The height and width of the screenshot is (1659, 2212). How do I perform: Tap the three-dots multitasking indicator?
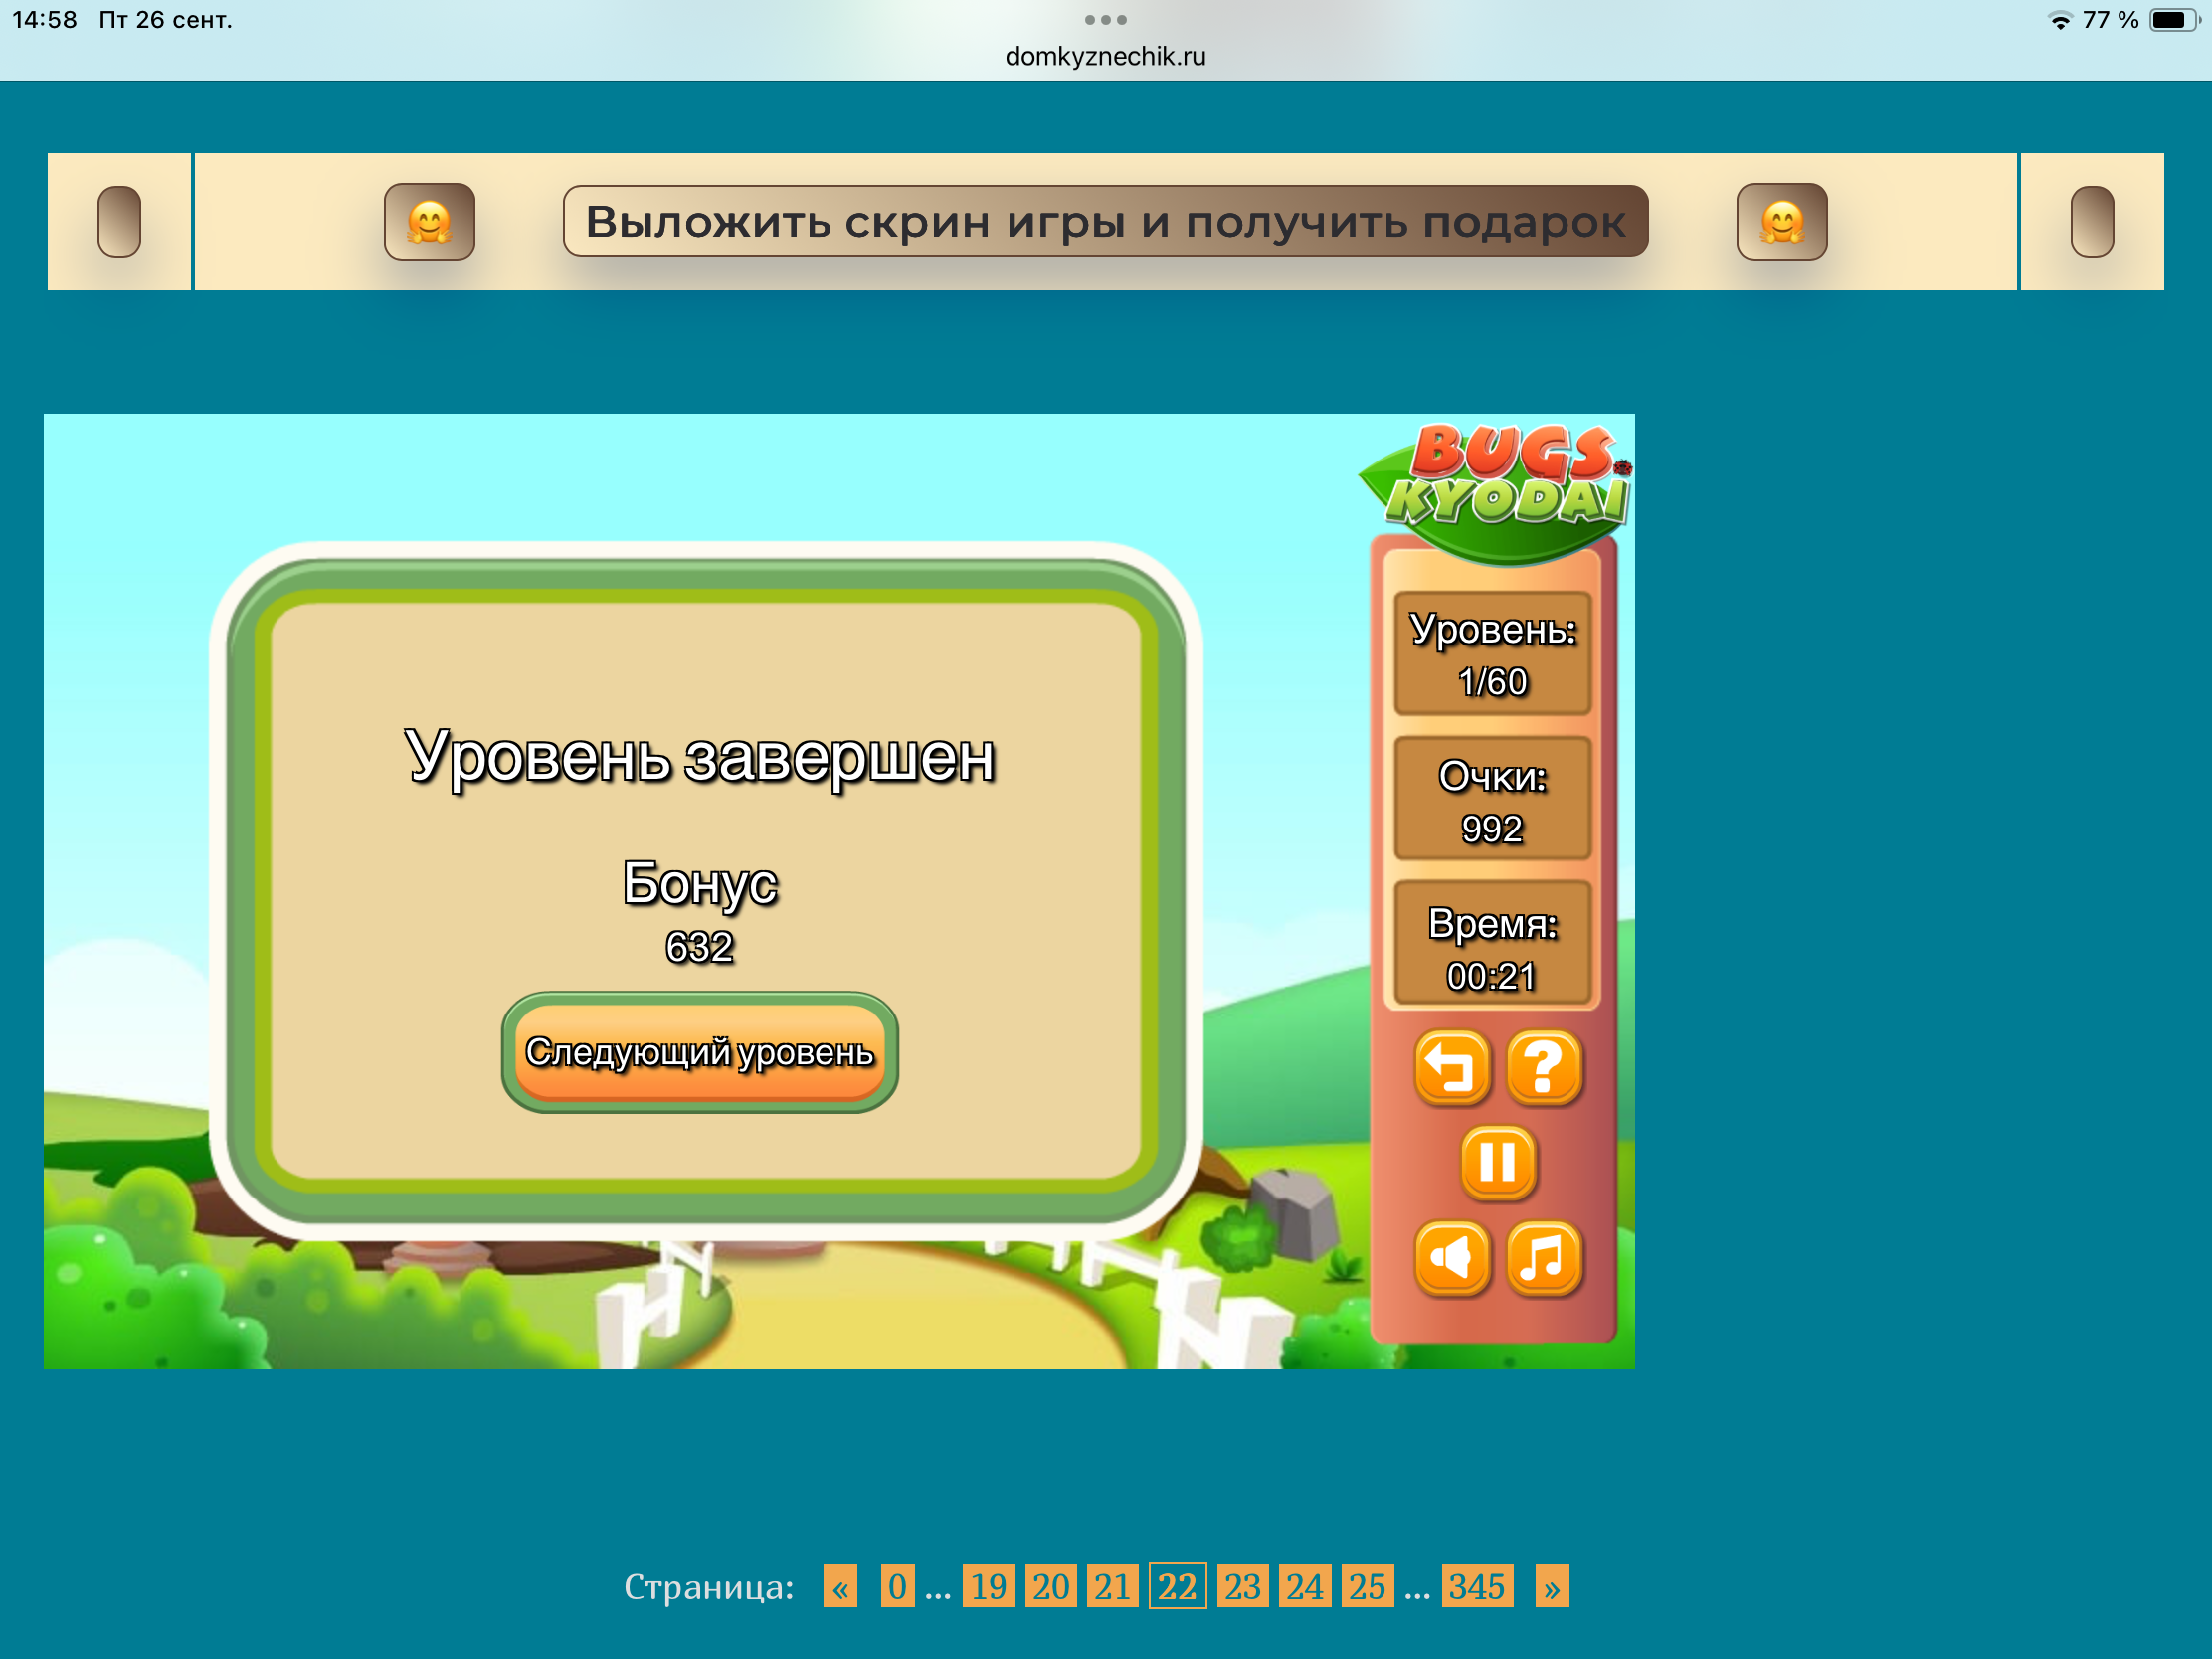(x=1105, y=20)
